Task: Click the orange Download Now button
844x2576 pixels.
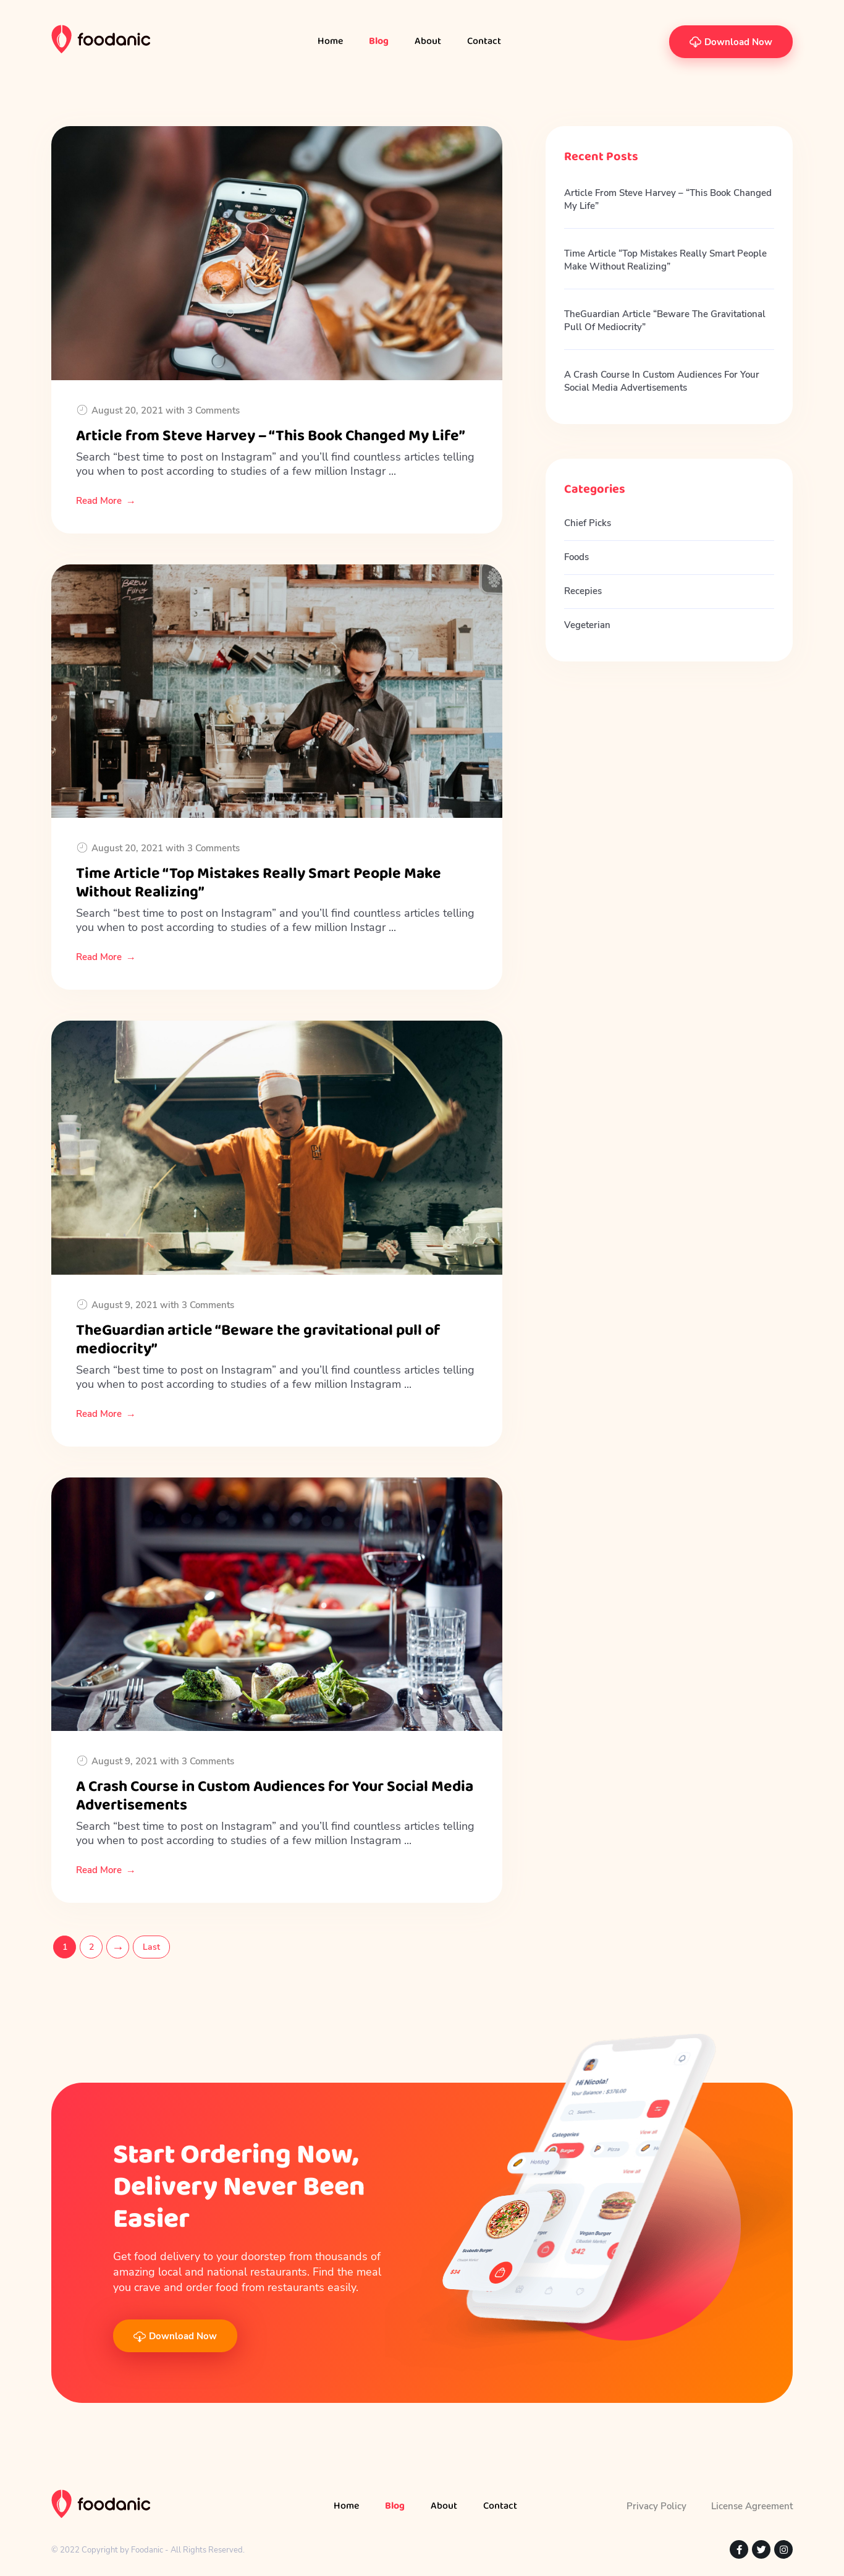Action: 175,2336
